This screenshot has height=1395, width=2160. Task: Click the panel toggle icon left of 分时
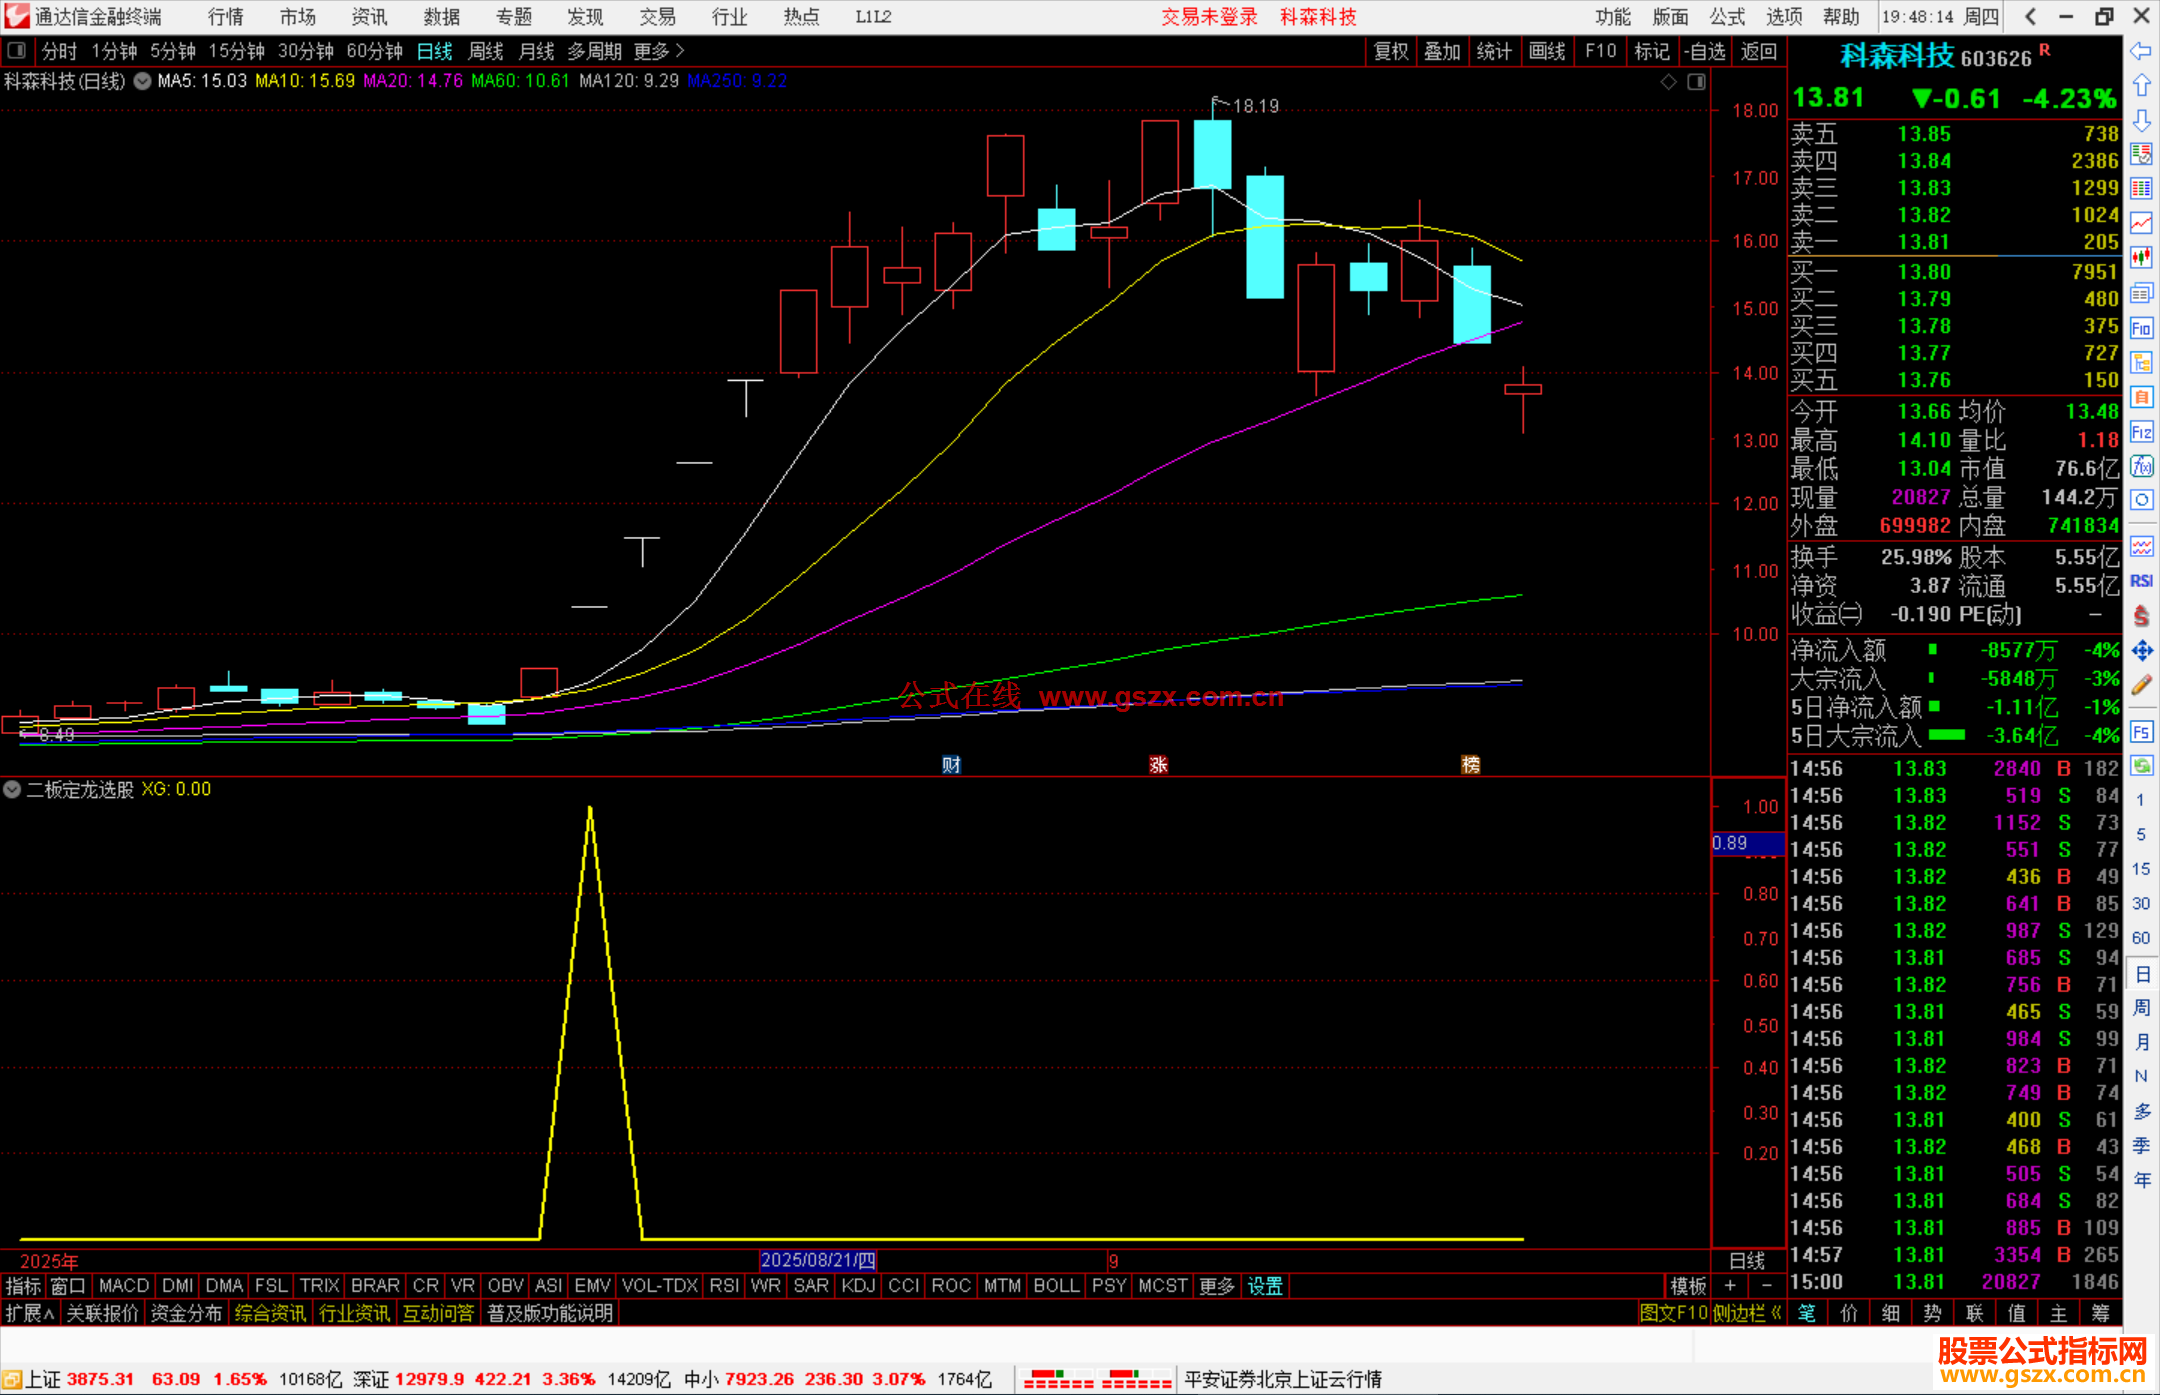(x=17, y=50)
